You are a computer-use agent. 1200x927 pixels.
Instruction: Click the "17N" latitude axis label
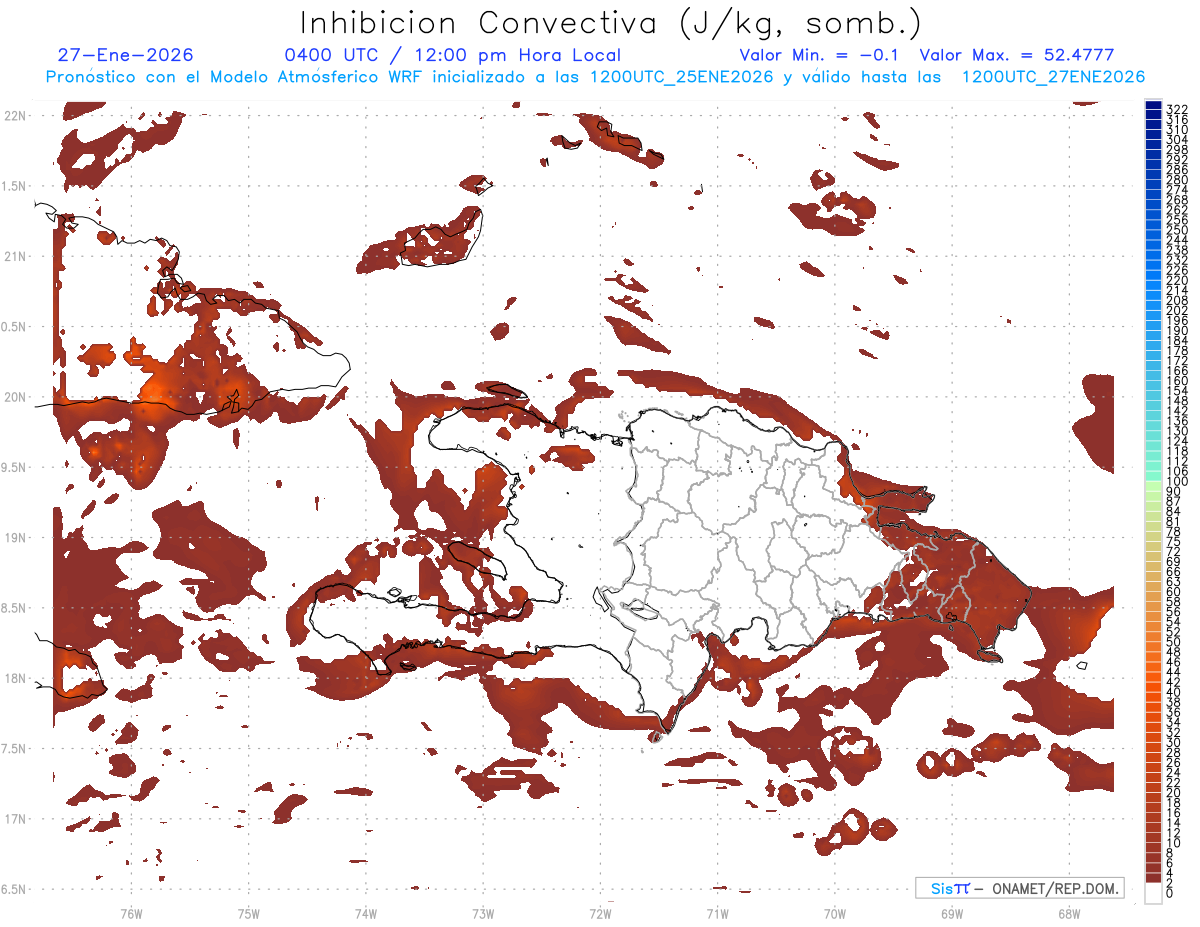[x=14, y=819]
